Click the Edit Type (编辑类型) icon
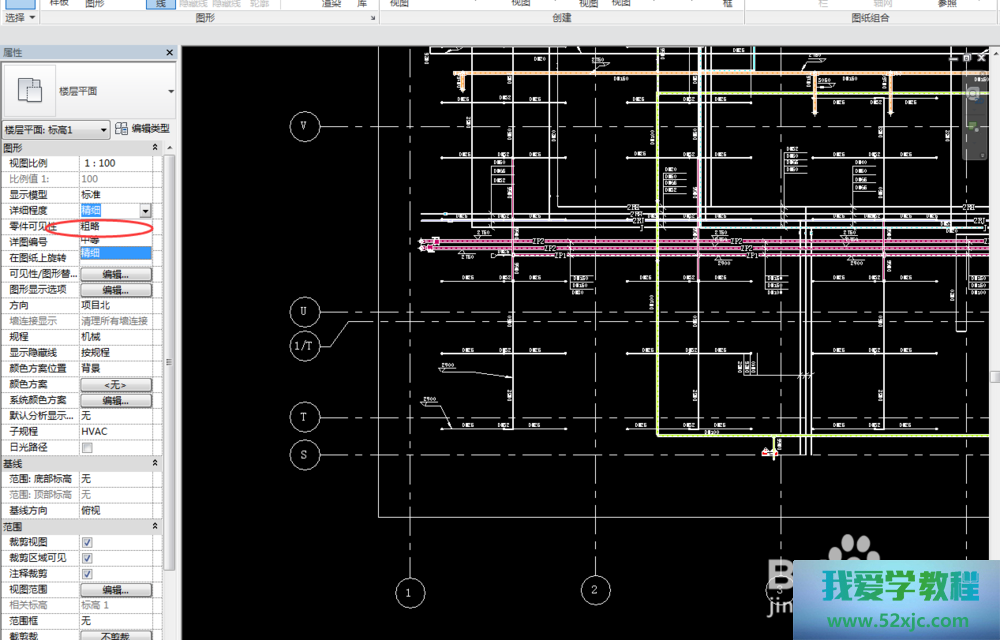The image size is (1000, 640). [x=122, y=129]
